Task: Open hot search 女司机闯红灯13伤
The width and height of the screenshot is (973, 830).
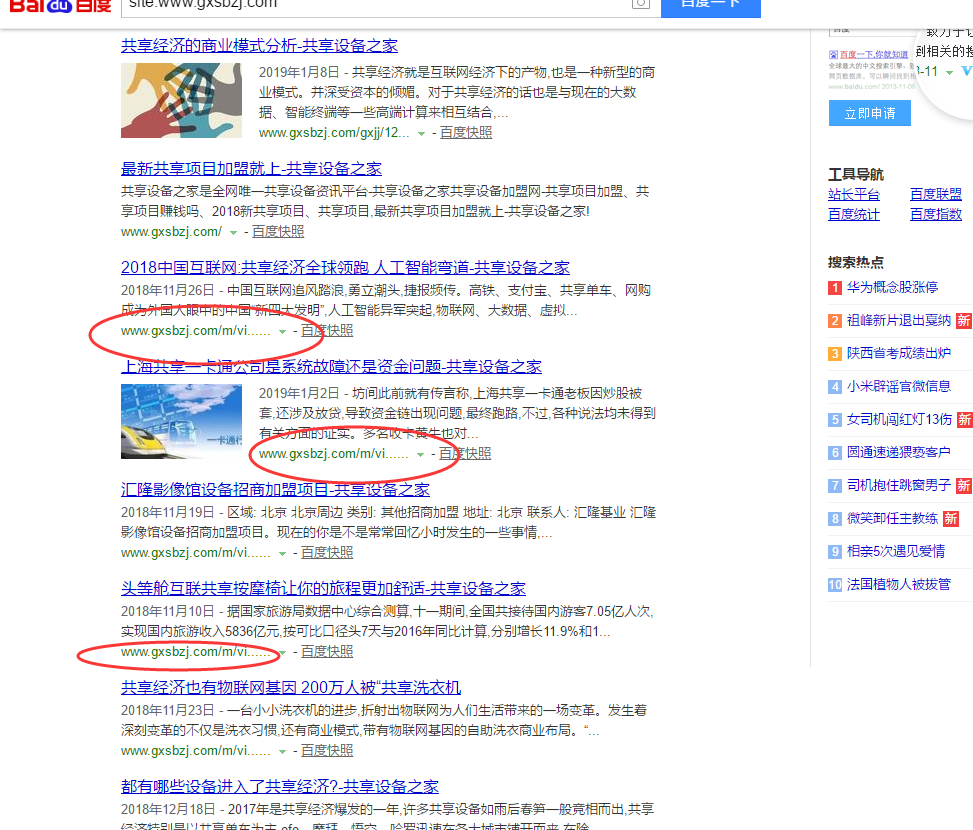Action: [899, 419]
